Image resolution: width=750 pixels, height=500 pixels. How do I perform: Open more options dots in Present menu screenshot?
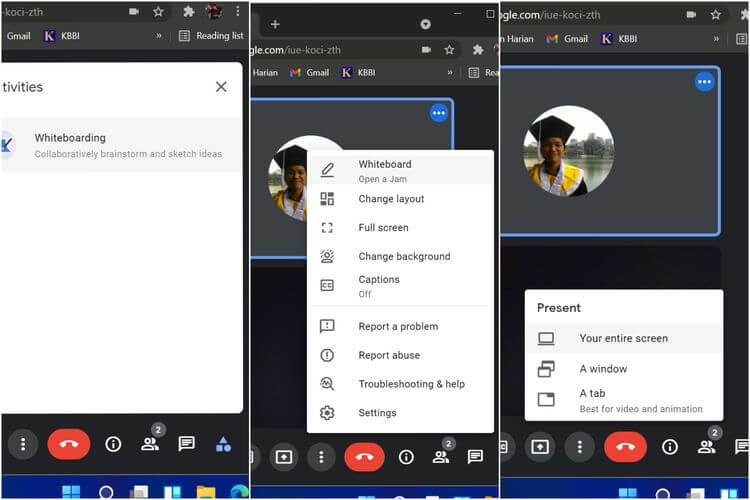pos(579,447)
